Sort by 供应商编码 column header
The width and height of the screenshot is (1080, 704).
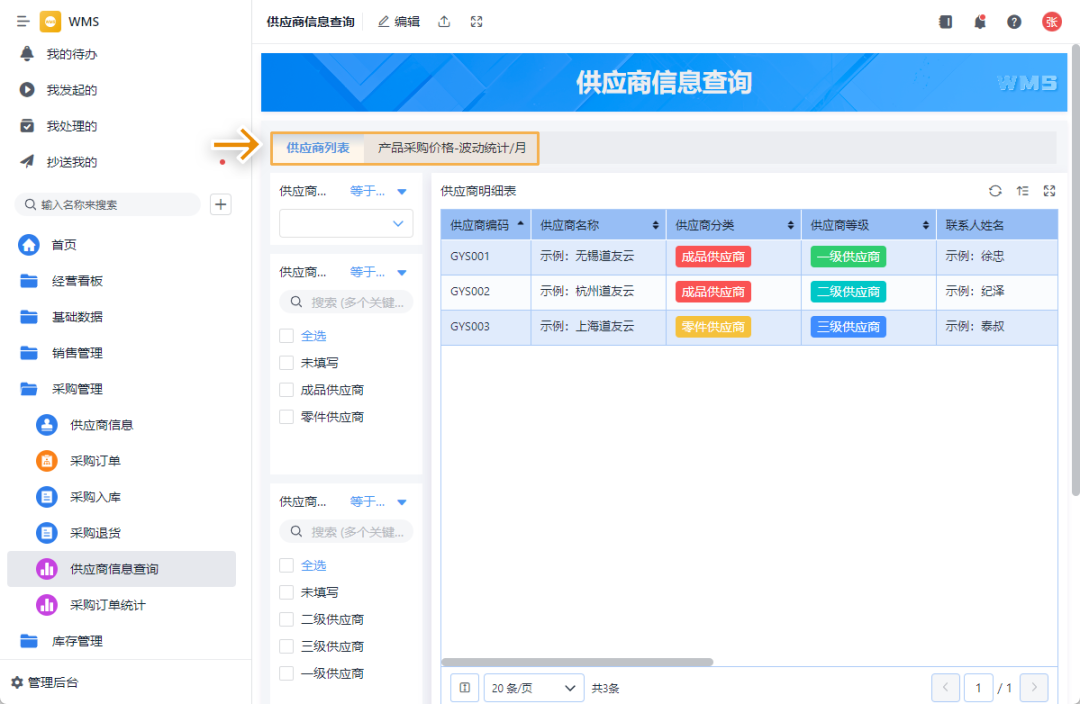(x=486, y=225)
